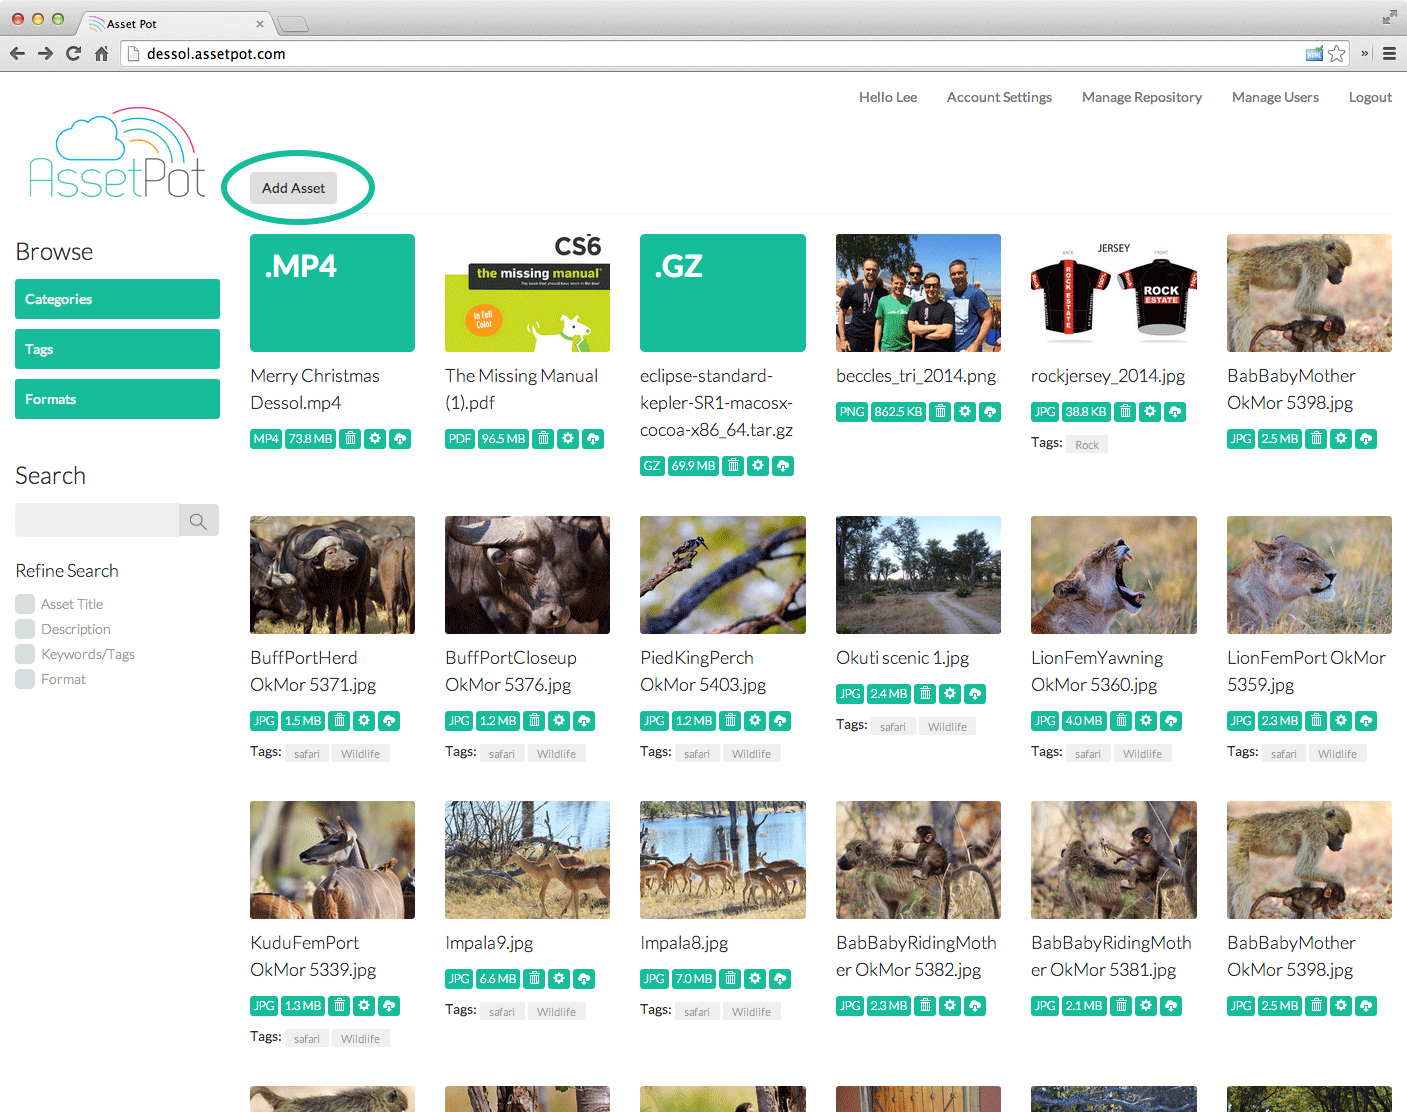Open settings for Merry Christmas Dessol.mp4
The height and width of the screenshot is (1112, 1407).
375,439
